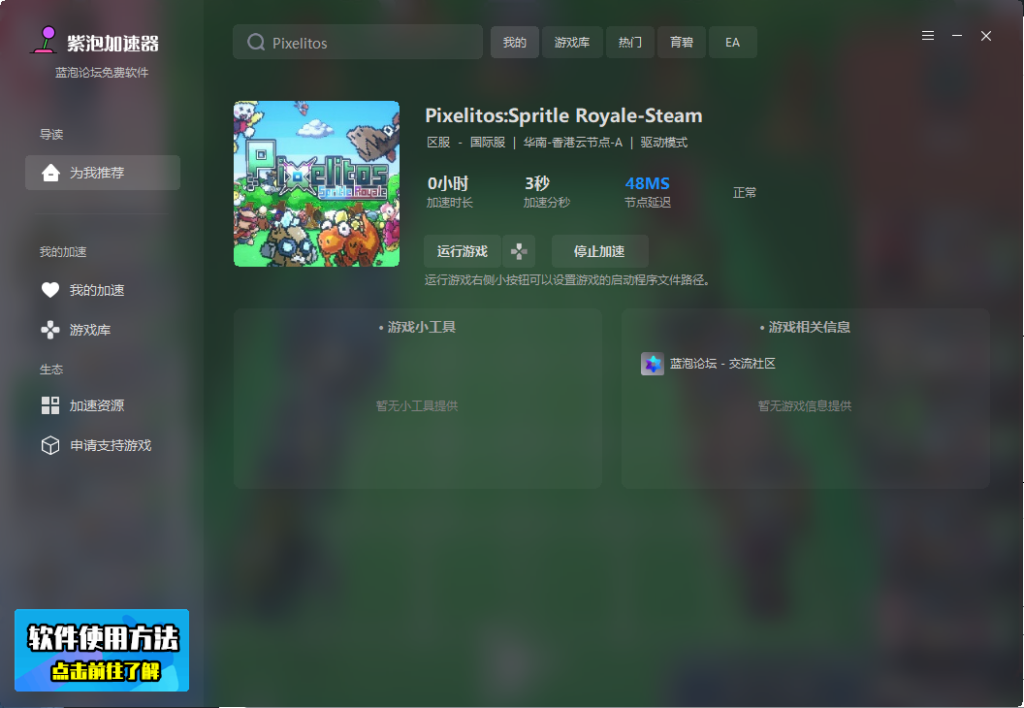Viewport: 1024px width, 708px height.
Task: Click the grid icon beside 加速资源
Action: [50, 406]
